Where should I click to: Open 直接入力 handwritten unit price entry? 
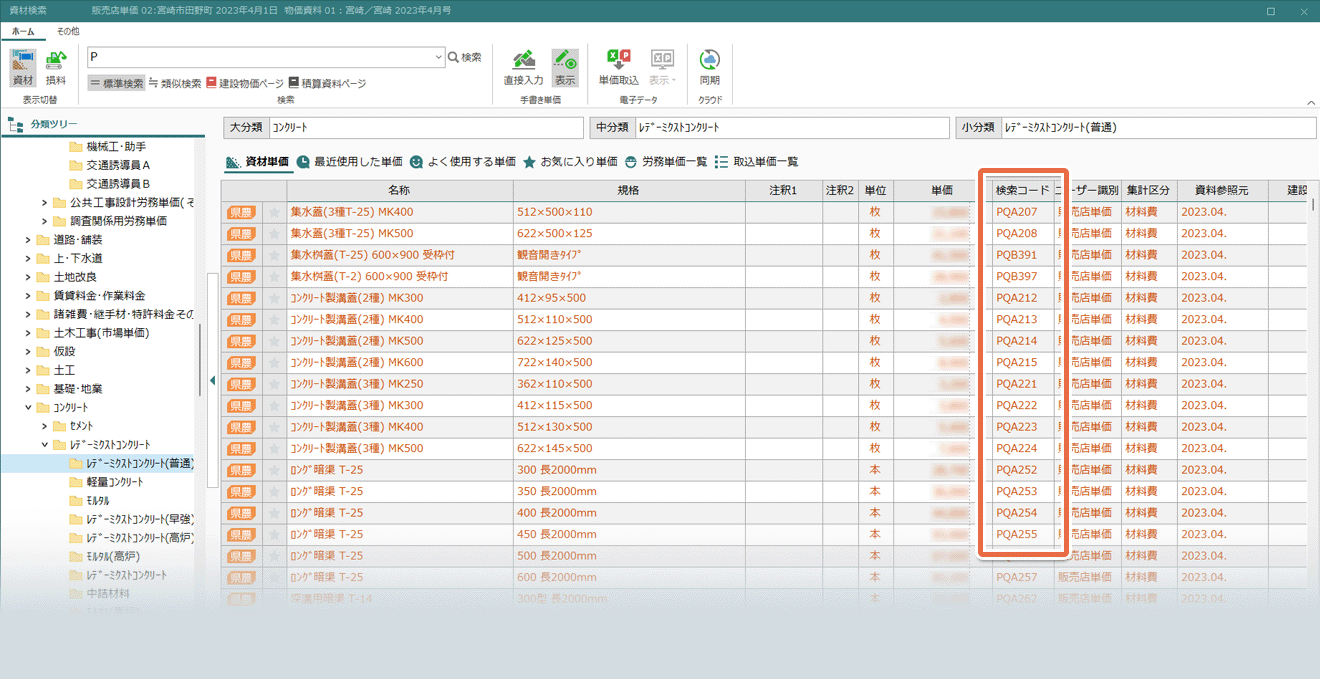523,68
